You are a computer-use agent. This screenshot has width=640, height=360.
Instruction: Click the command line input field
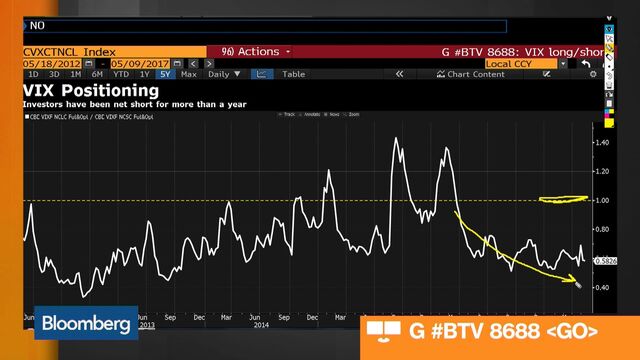pyautogui.click(x=265, y=26)
